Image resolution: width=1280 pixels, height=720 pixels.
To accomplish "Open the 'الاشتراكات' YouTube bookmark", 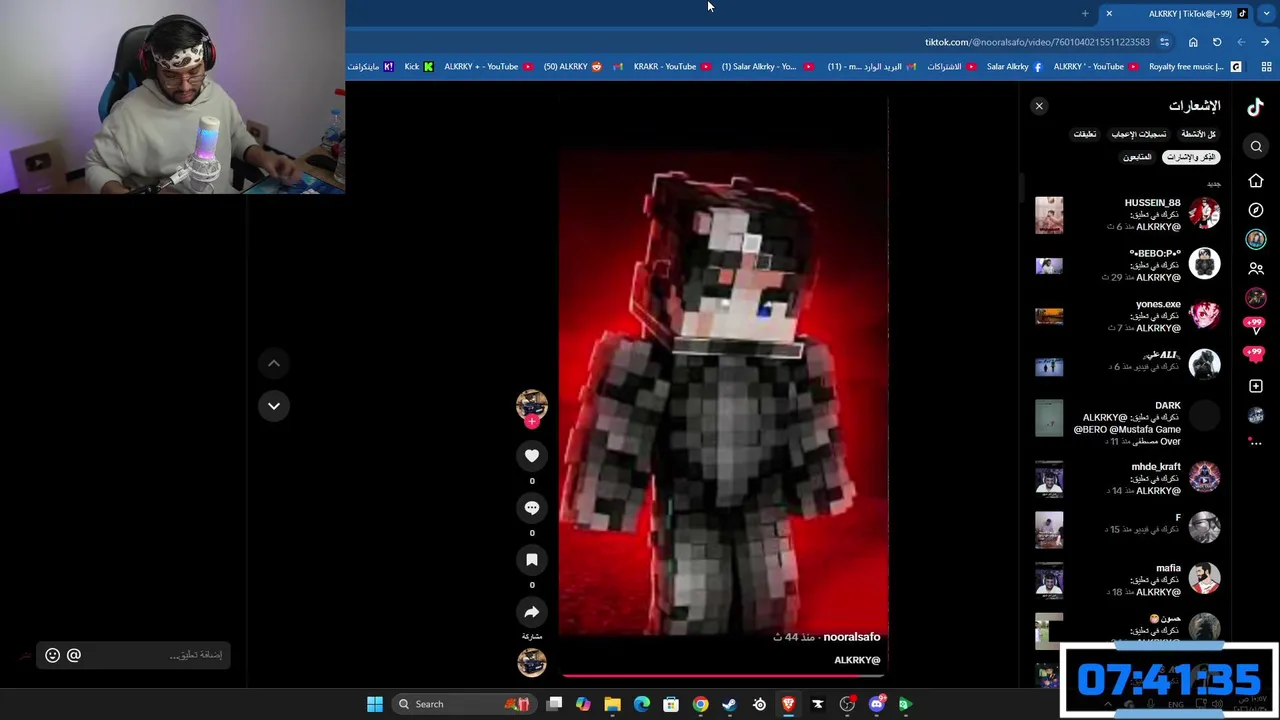I will pyautogui.click(x=951, y=67).
